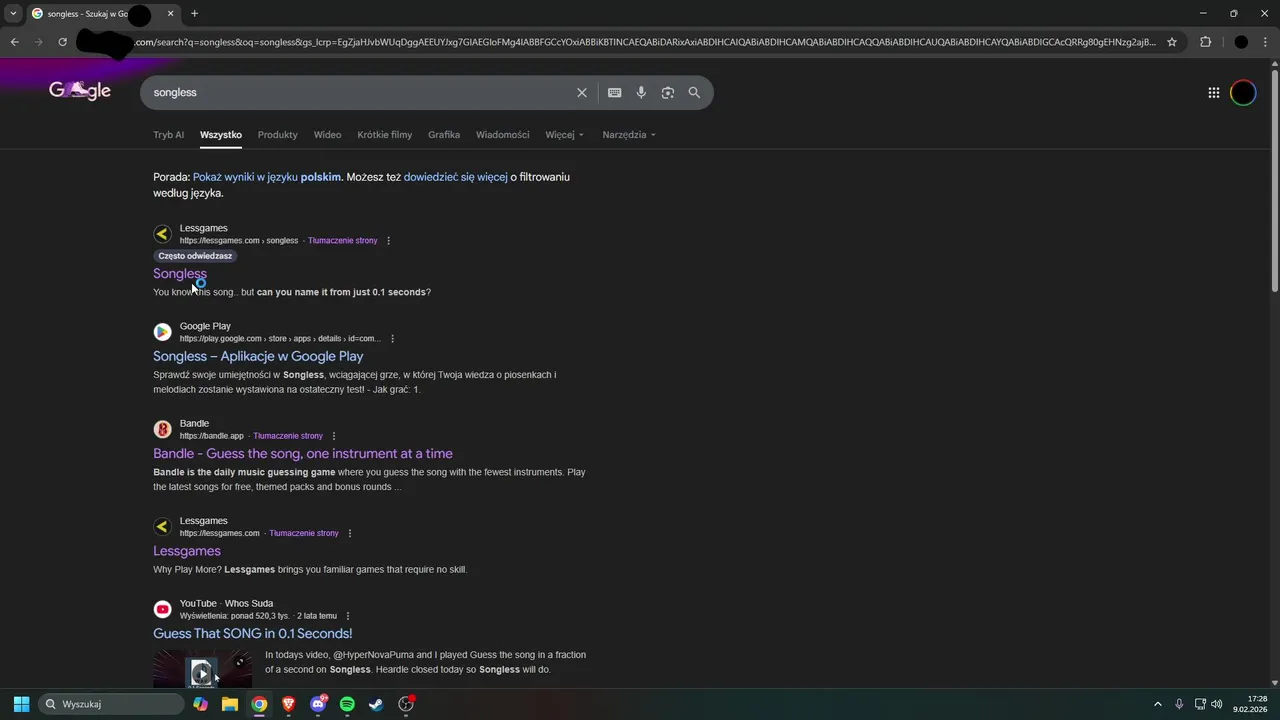Open Copilot from the taskbar
Screen dimensions: 1280x720
pyautogui.click(x=201, y=704)
